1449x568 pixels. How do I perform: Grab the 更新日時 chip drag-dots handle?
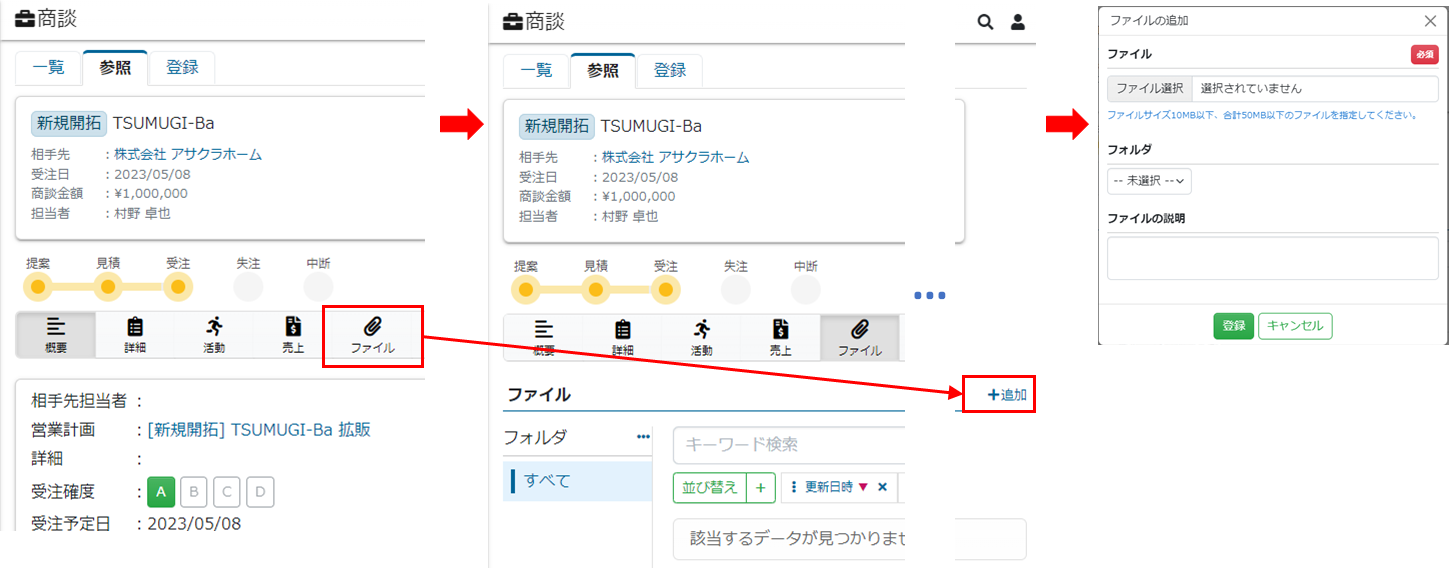[794, 487]
